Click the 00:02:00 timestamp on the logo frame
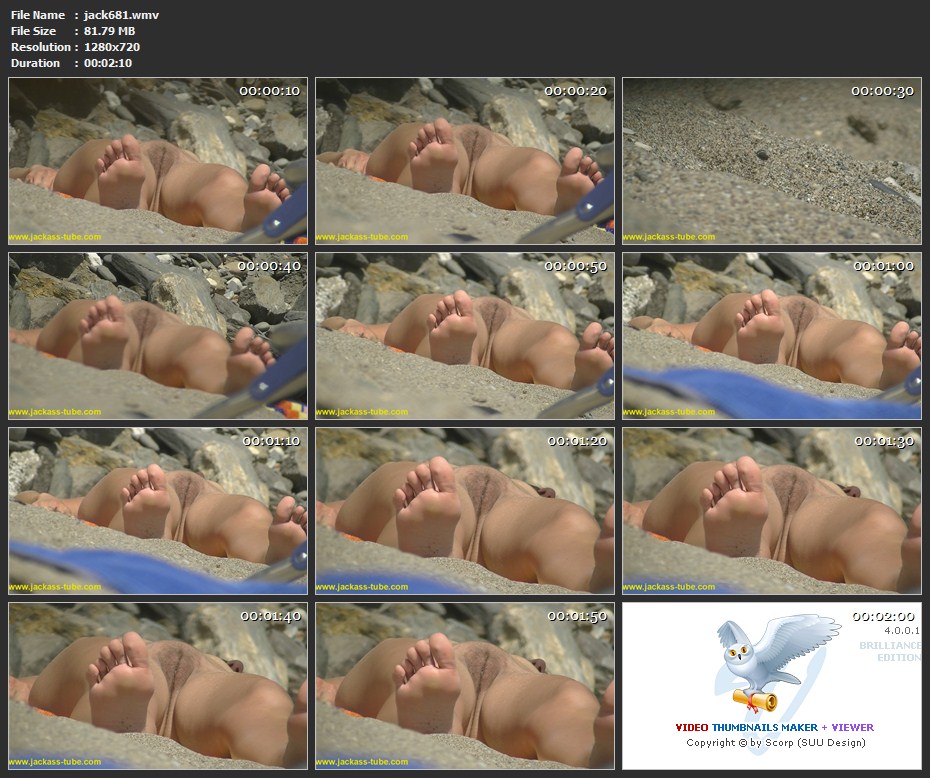This screenshot has width=930, height=778. click(x=883, y=616)
